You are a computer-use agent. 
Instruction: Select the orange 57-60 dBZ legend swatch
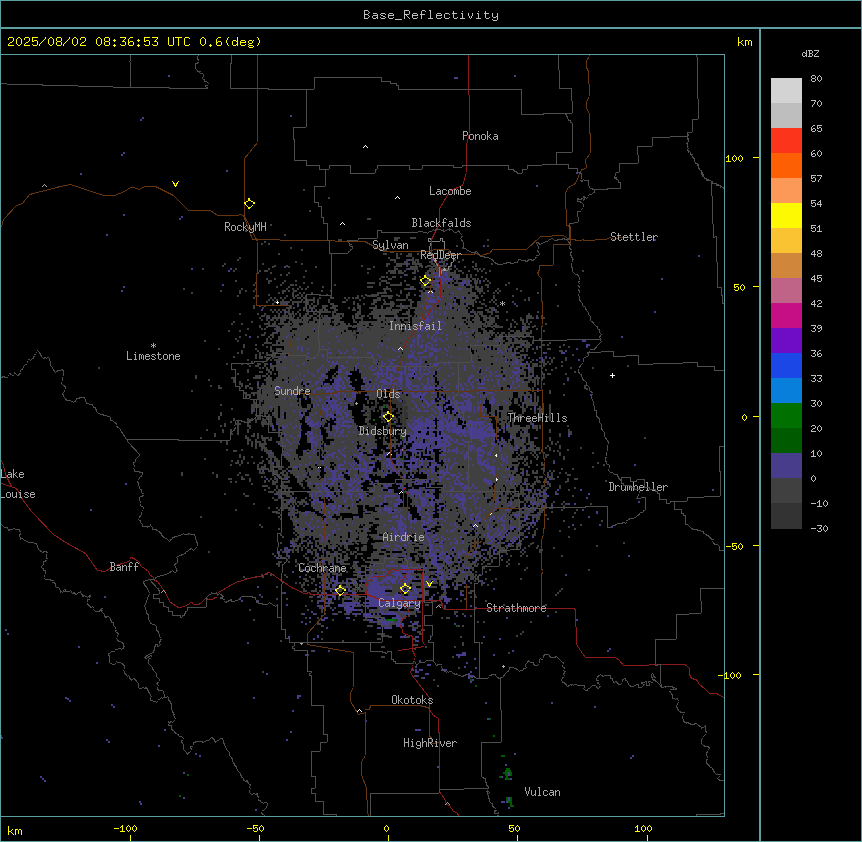(x=786, y=166)
